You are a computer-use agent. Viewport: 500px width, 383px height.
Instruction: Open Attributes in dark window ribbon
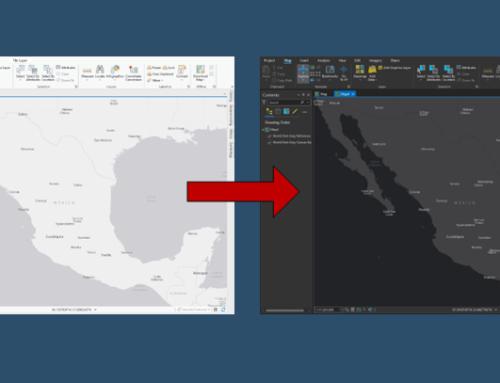[x=466, y=68]
